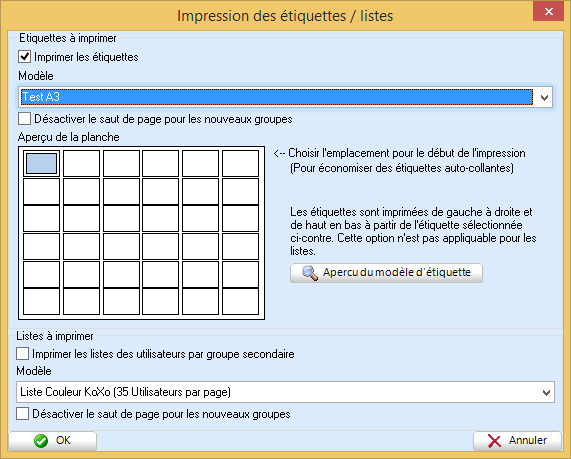Viewport: 571px width, 459px height.
Task: Select the top-right label cell in the sheet preview
Action: [x=240, y=164]
